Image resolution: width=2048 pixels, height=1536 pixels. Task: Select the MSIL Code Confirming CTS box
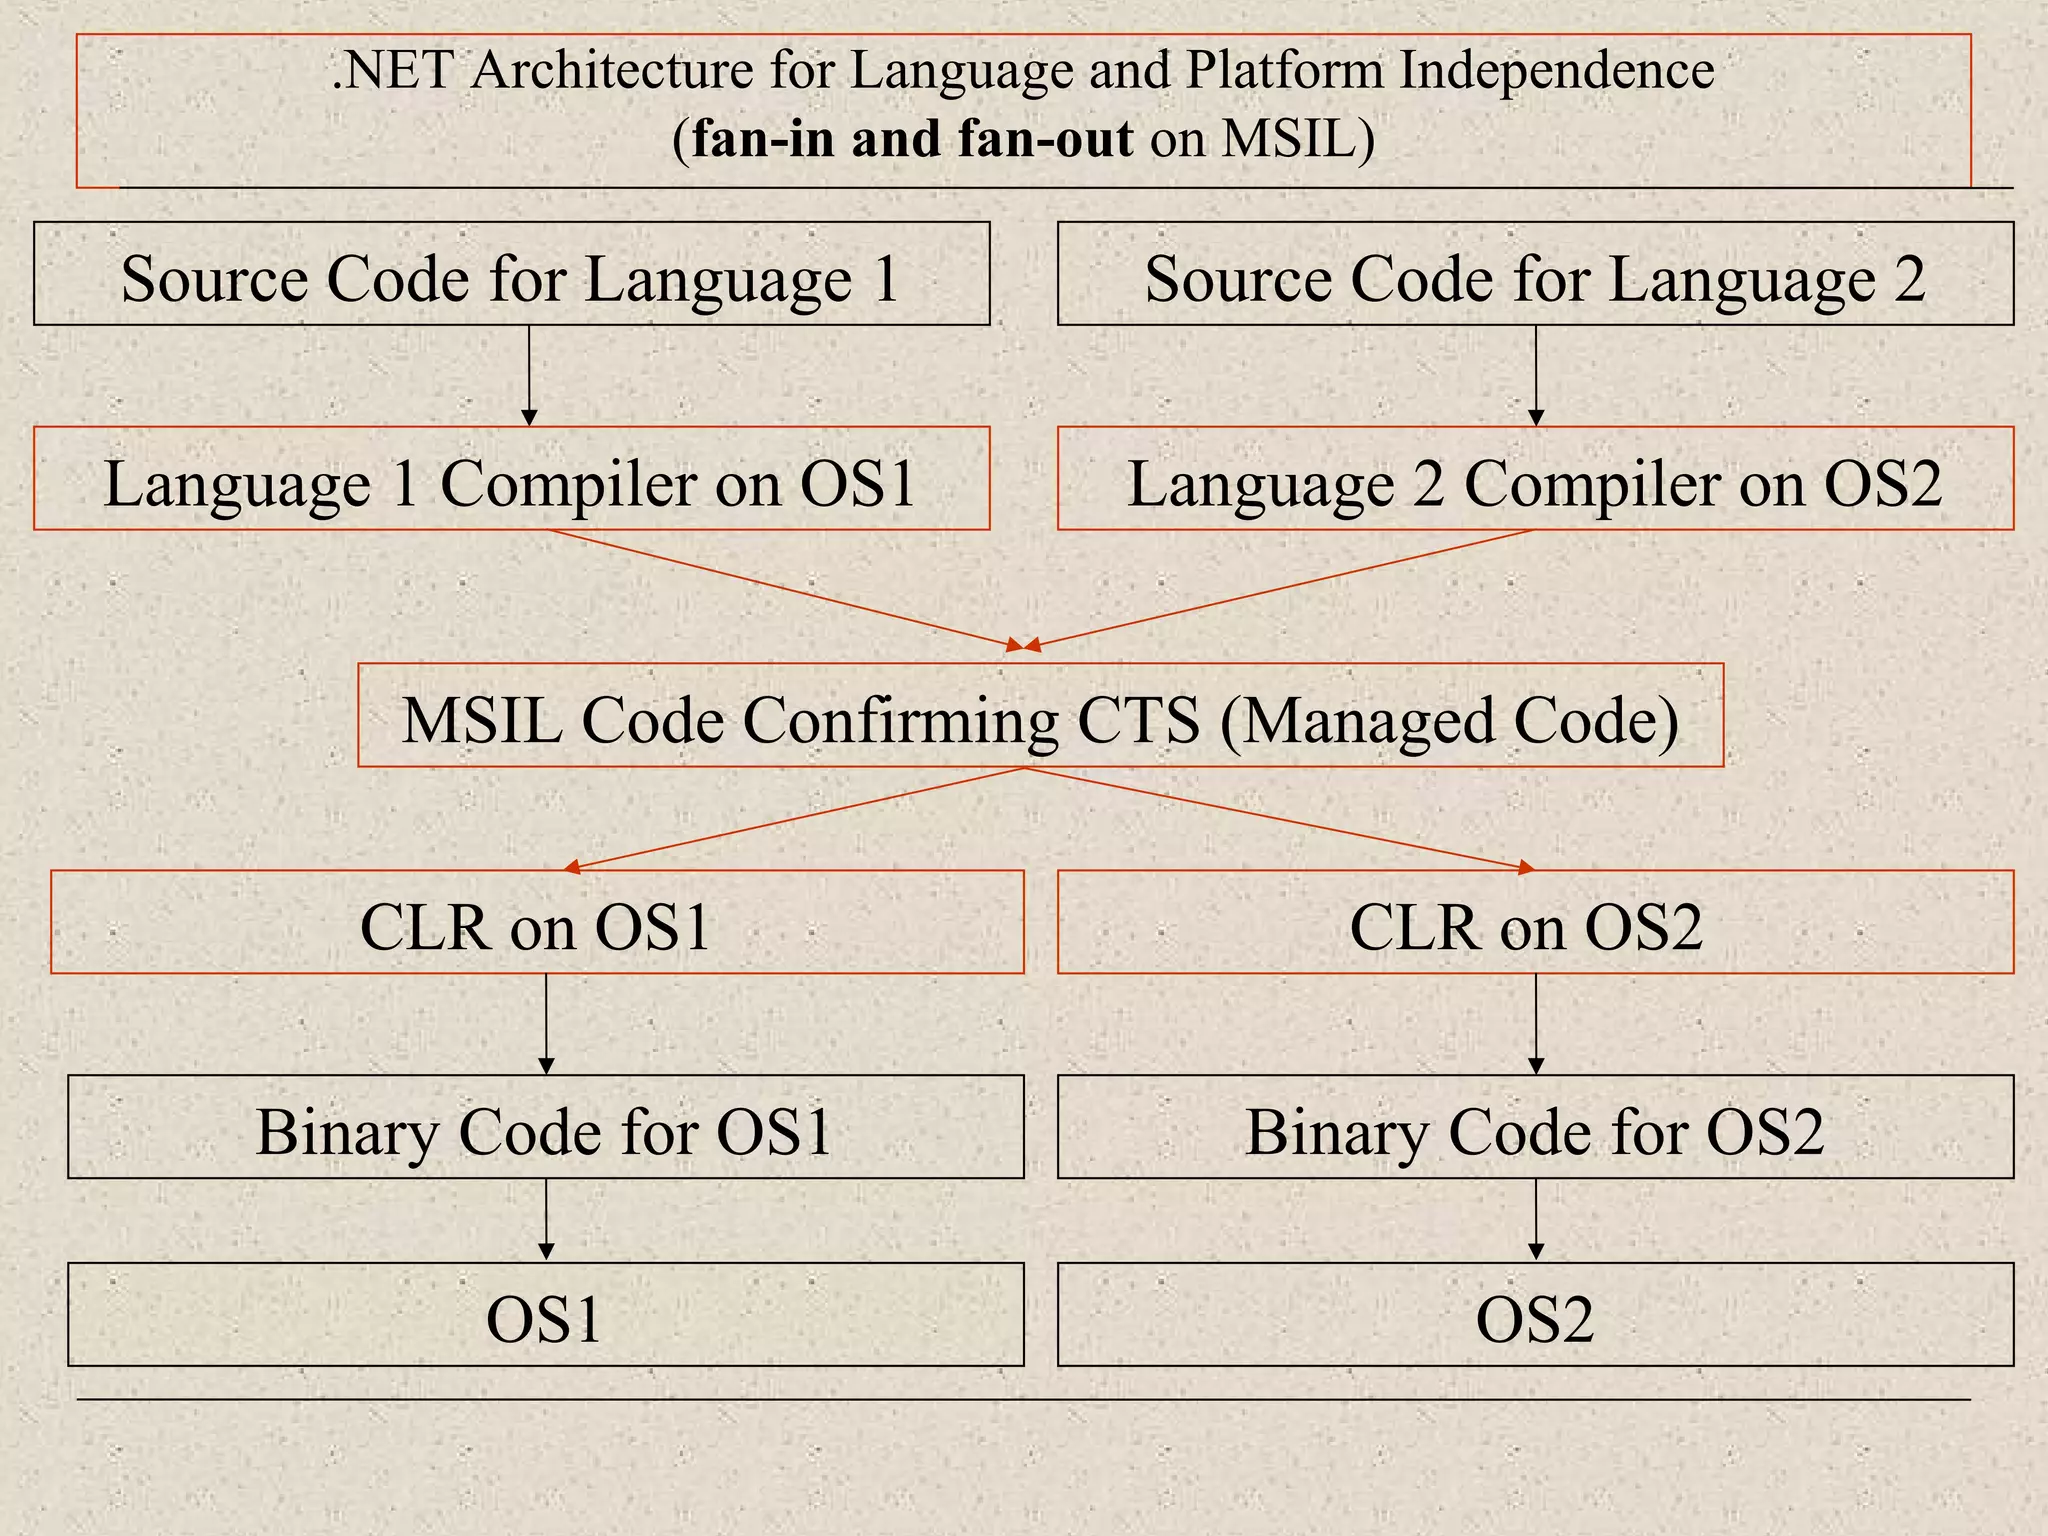point(1040,716)
